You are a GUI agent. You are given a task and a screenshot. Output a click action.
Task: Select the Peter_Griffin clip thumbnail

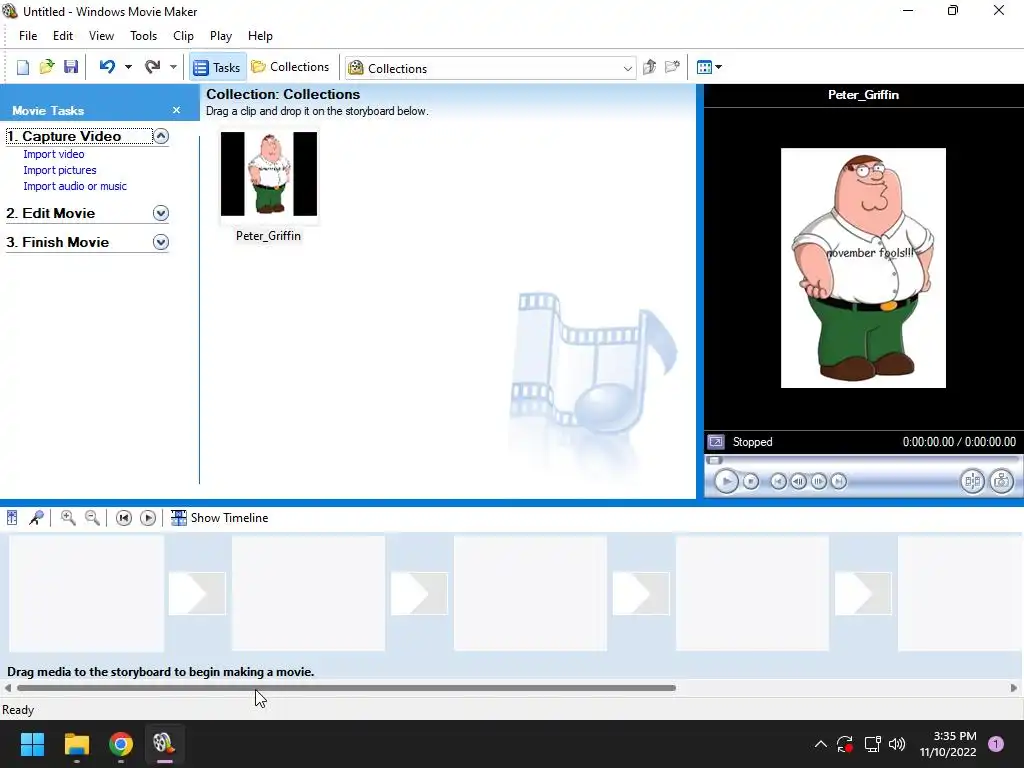[268, 174]
